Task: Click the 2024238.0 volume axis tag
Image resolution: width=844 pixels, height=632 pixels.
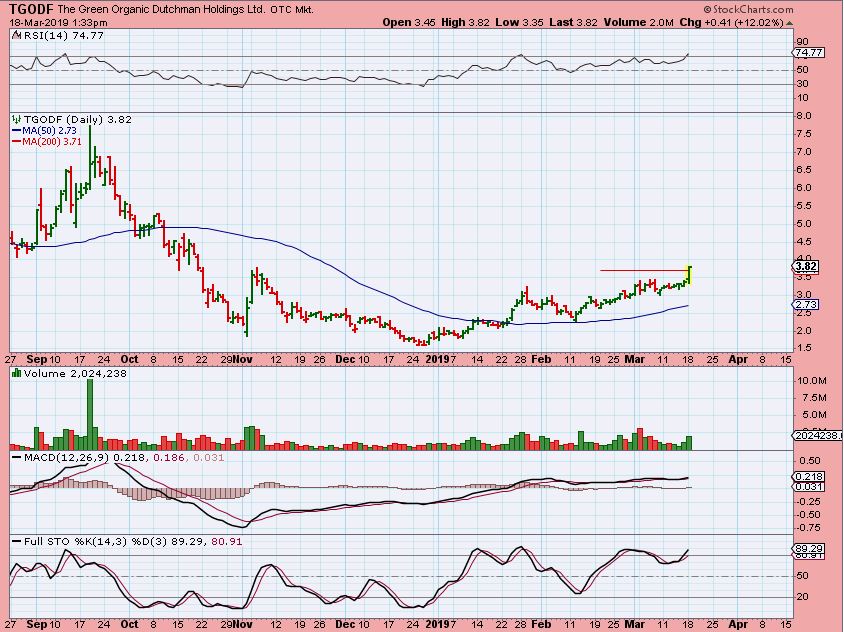Action: (817, 435)
